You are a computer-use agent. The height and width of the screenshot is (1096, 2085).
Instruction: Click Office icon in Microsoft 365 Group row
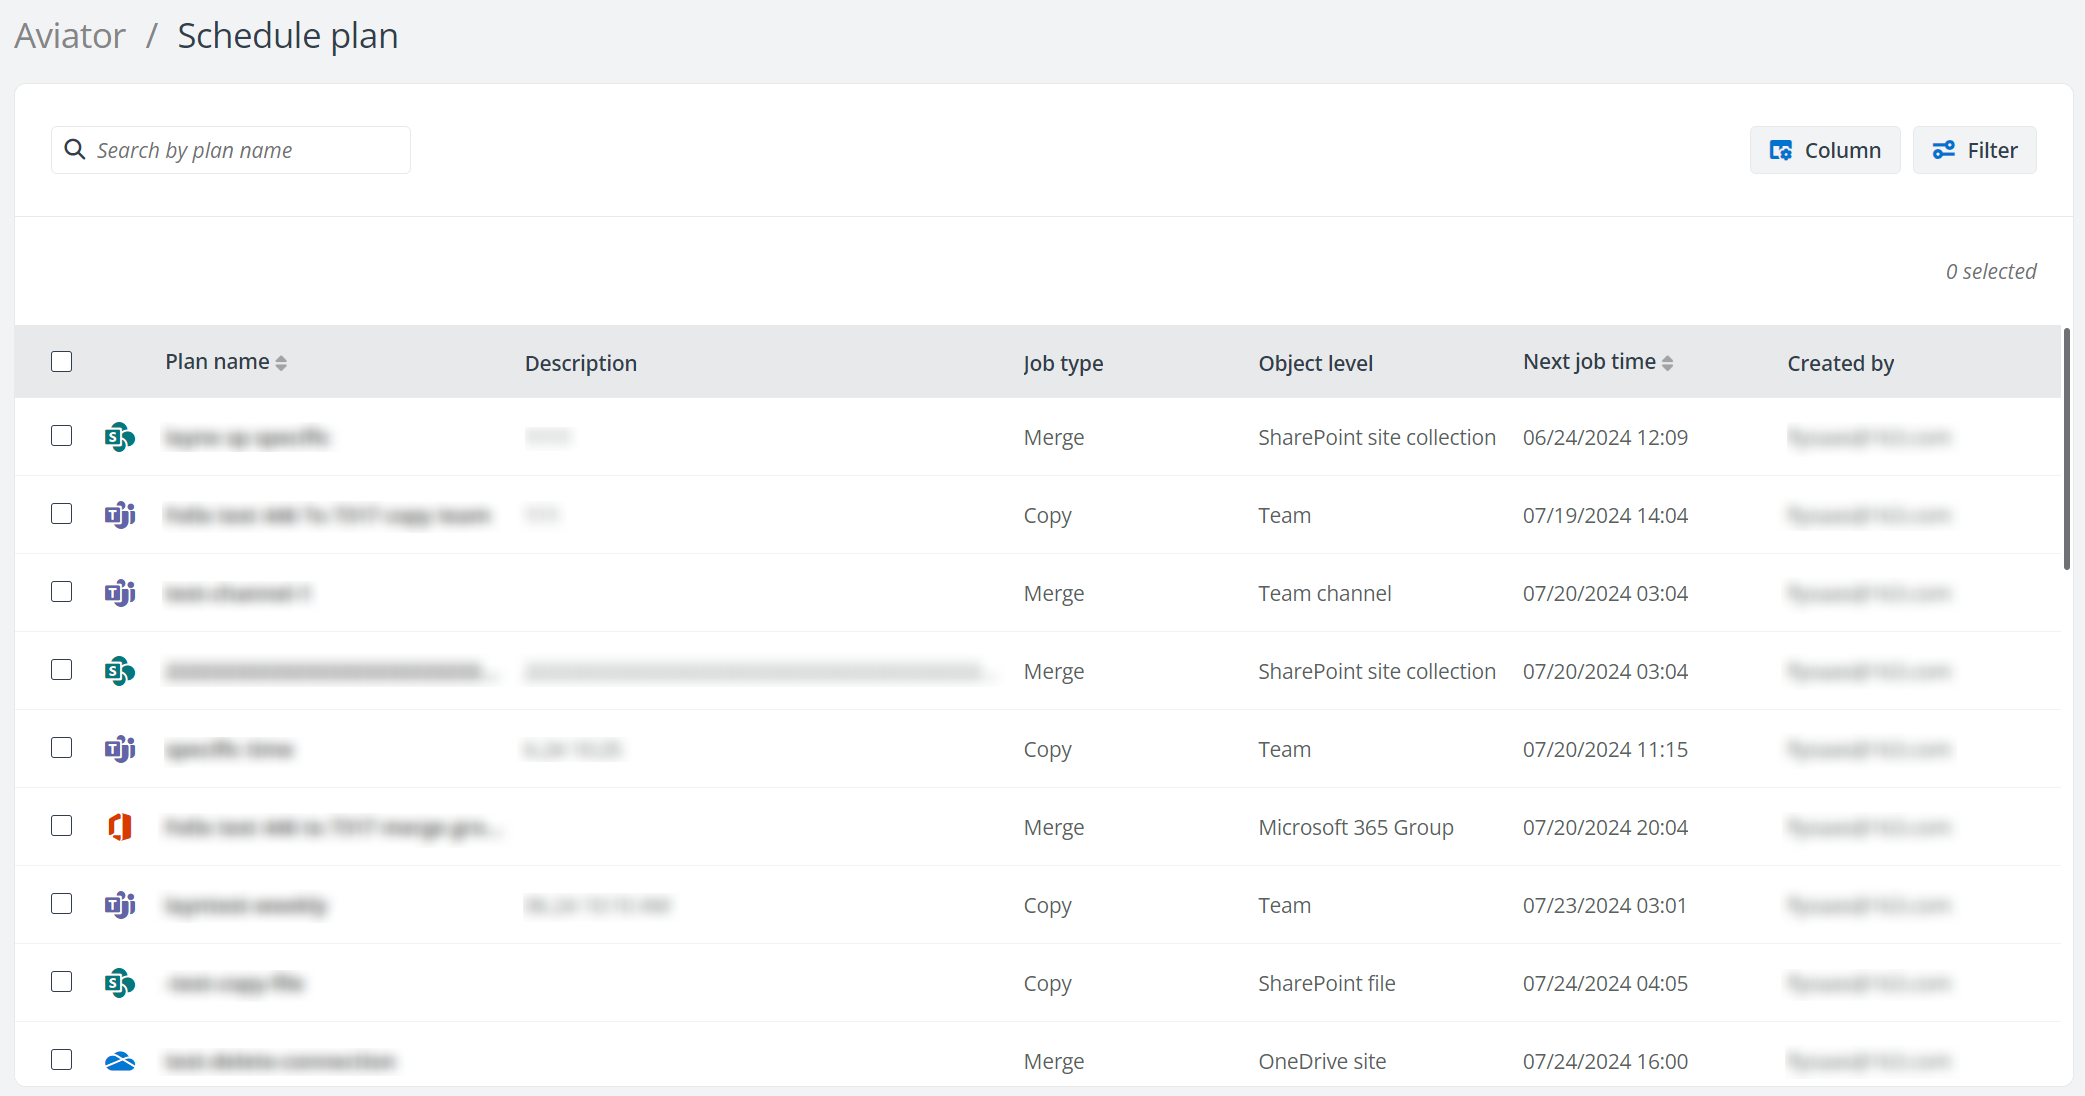tap(120, 827)
